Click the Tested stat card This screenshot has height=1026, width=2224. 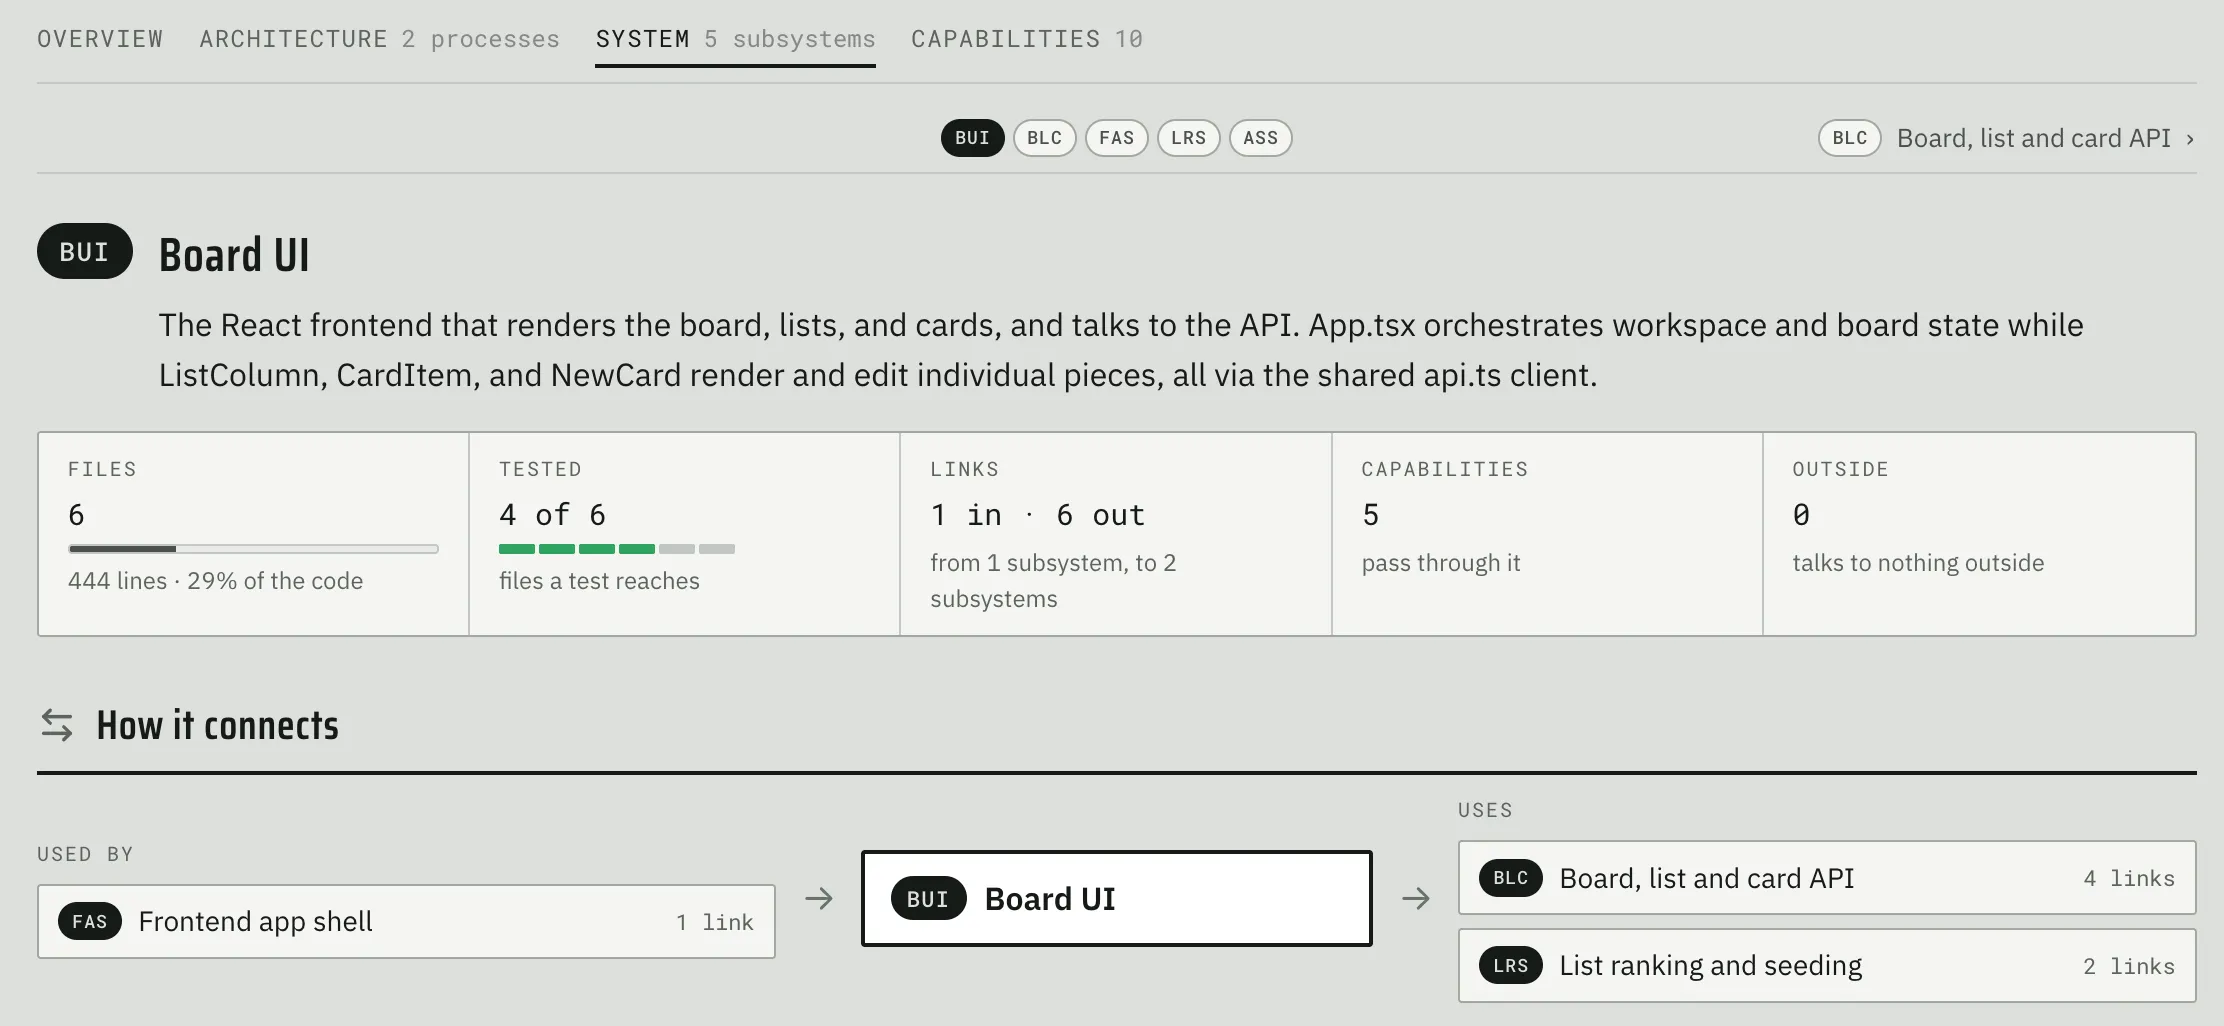685,534
